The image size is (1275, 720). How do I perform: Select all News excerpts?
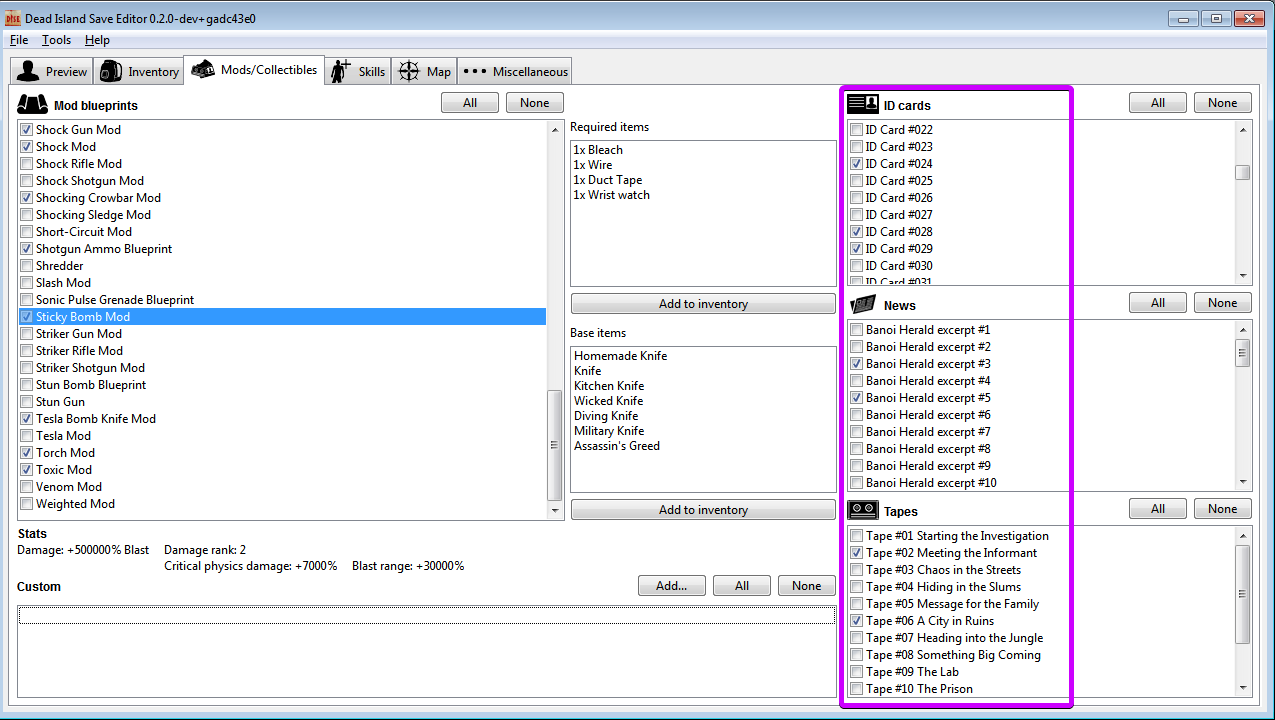[1158, 303]
